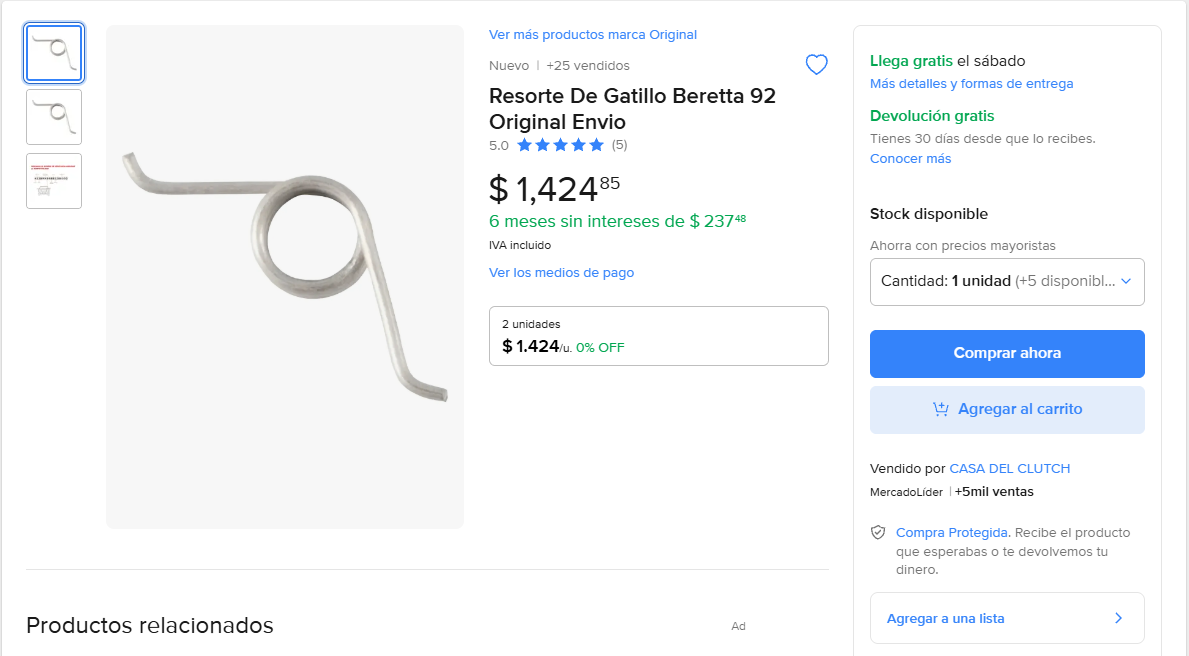Click Conocer más about free returns
The width and height of the screenshot is (1189, 656).
coord(910,159)
